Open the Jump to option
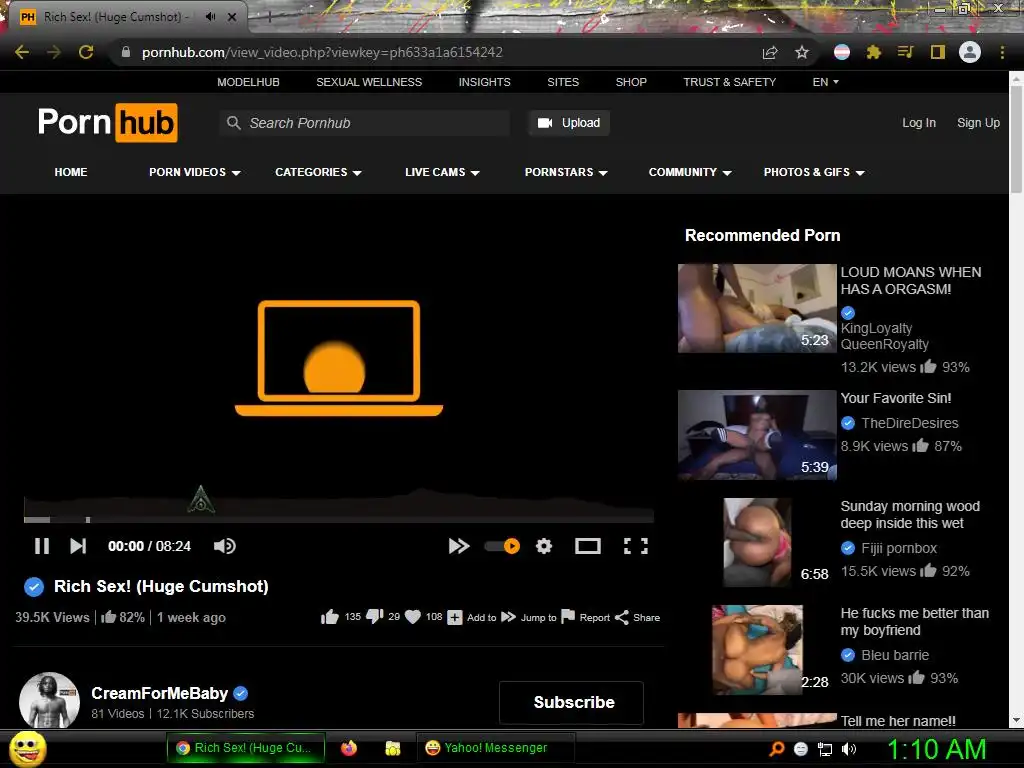The height and width of the screenshot is (768, 1024). tap(528, 617)
